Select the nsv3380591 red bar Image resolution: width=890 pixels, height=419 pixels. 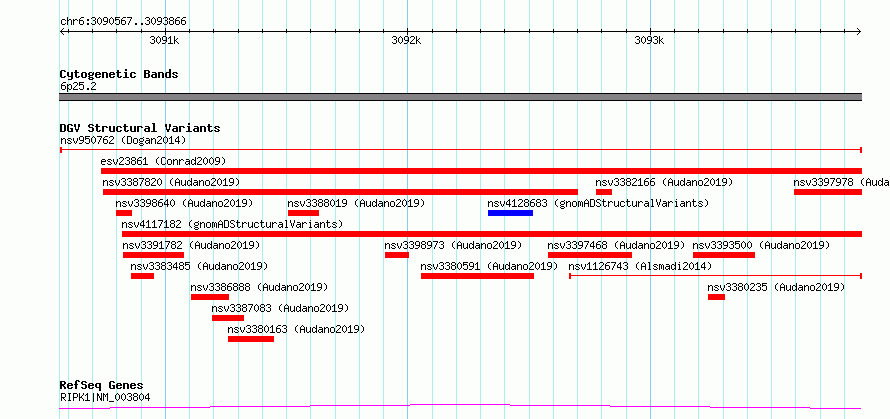[477, 276]
